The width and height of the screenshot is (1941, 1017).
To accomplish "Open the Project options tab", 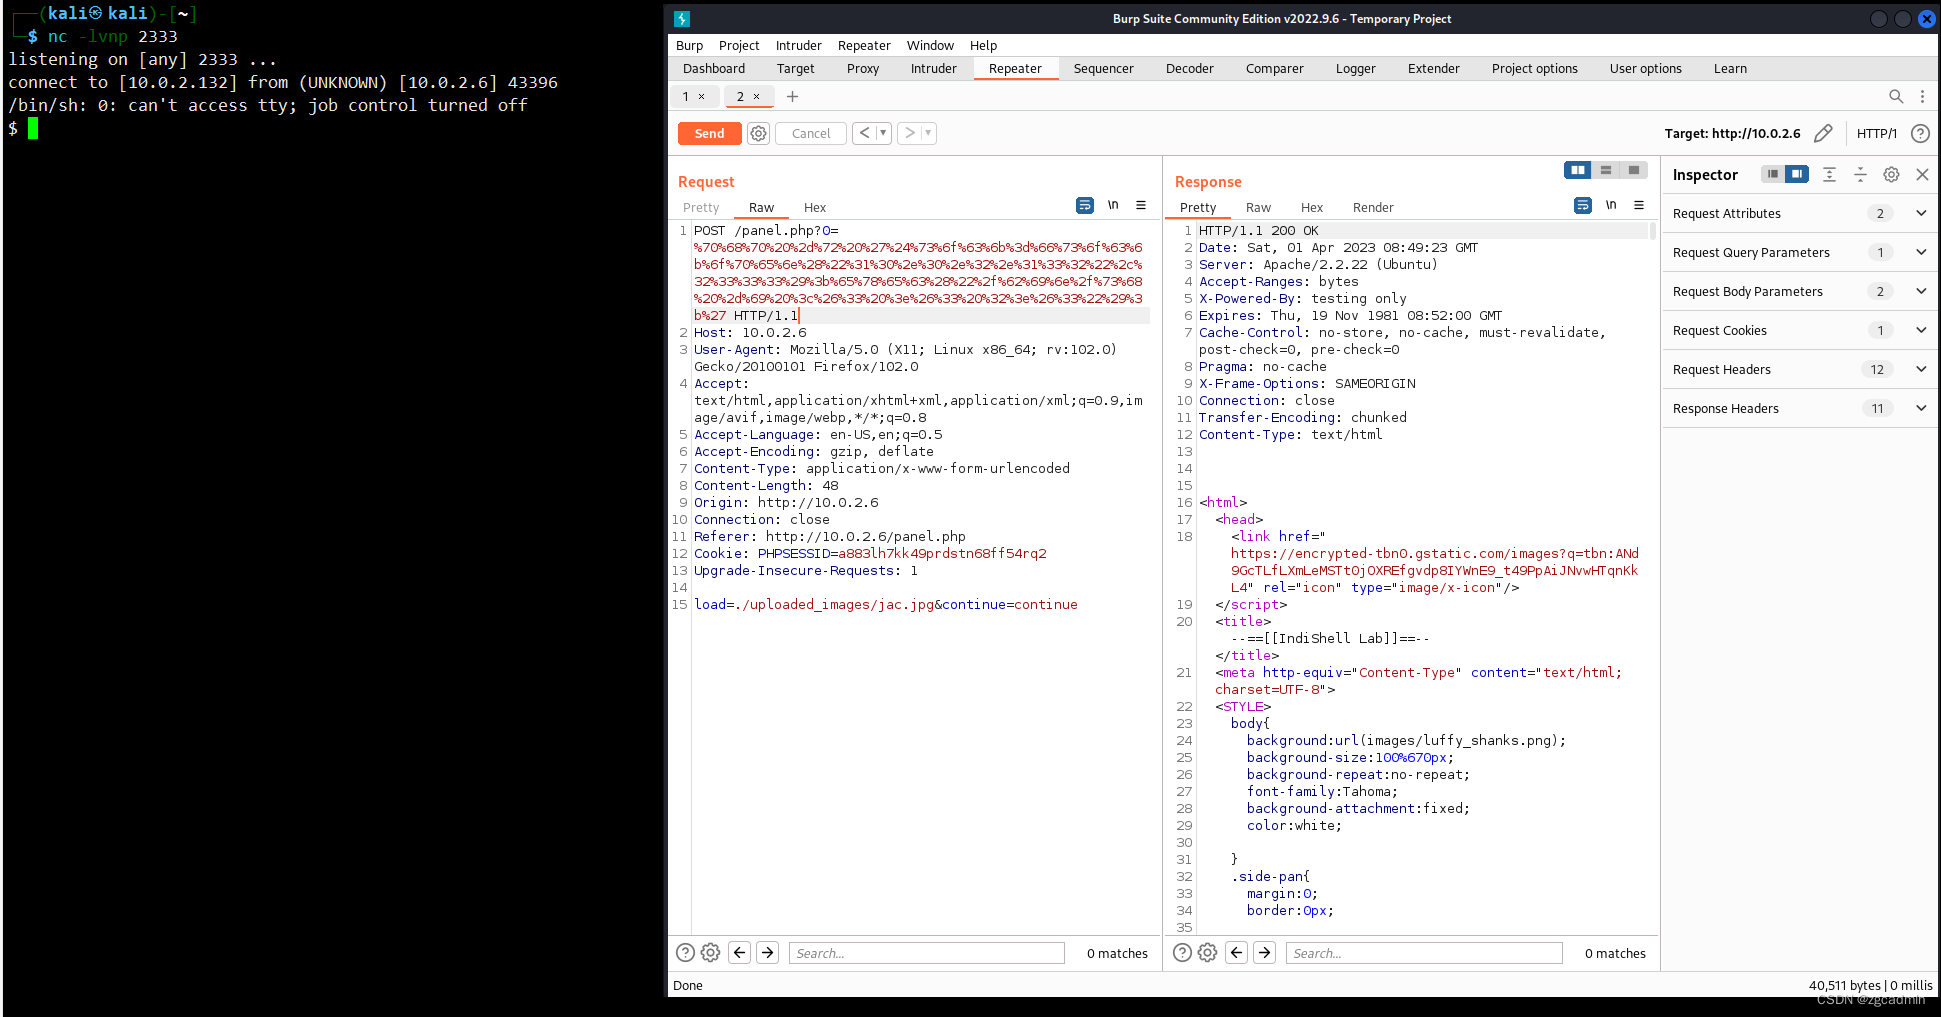I will tap(1534, 68).
